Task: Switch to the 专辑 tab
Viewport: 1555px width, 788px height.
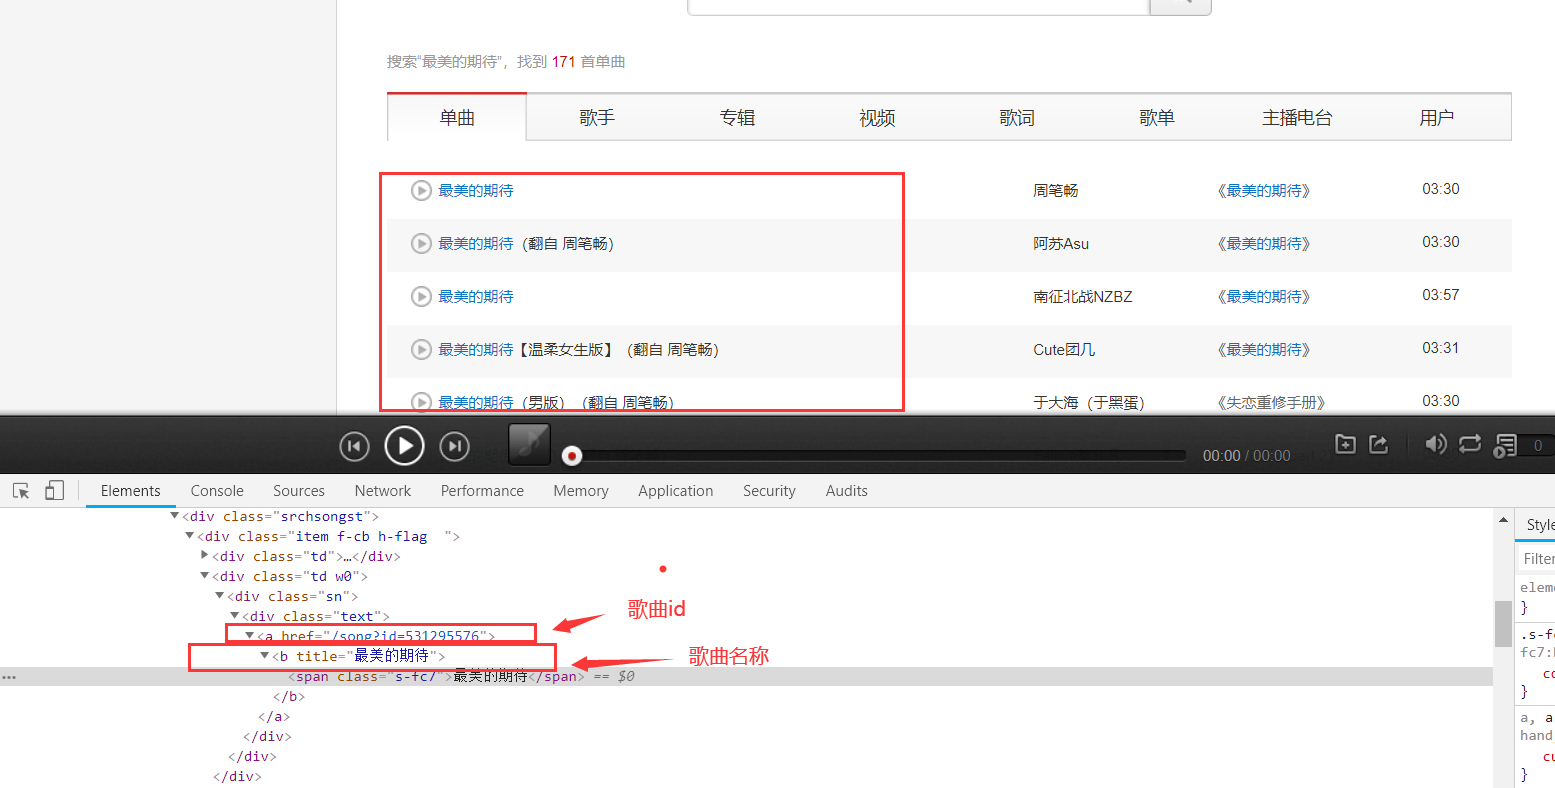Action: pyautogui.click(x=737, y=118)
